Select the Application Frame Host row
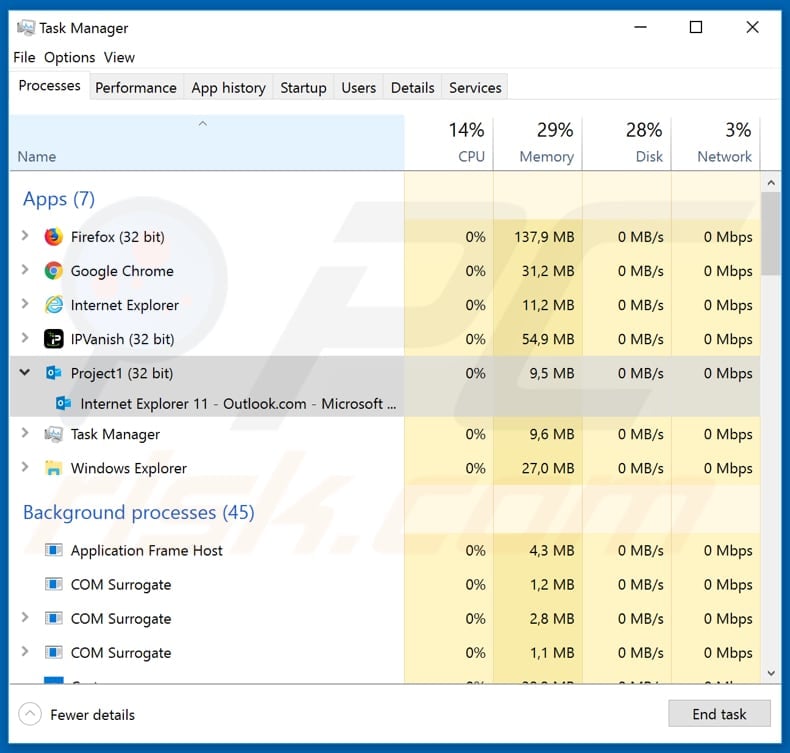790x753 pixels. click(x=385, y=550)
